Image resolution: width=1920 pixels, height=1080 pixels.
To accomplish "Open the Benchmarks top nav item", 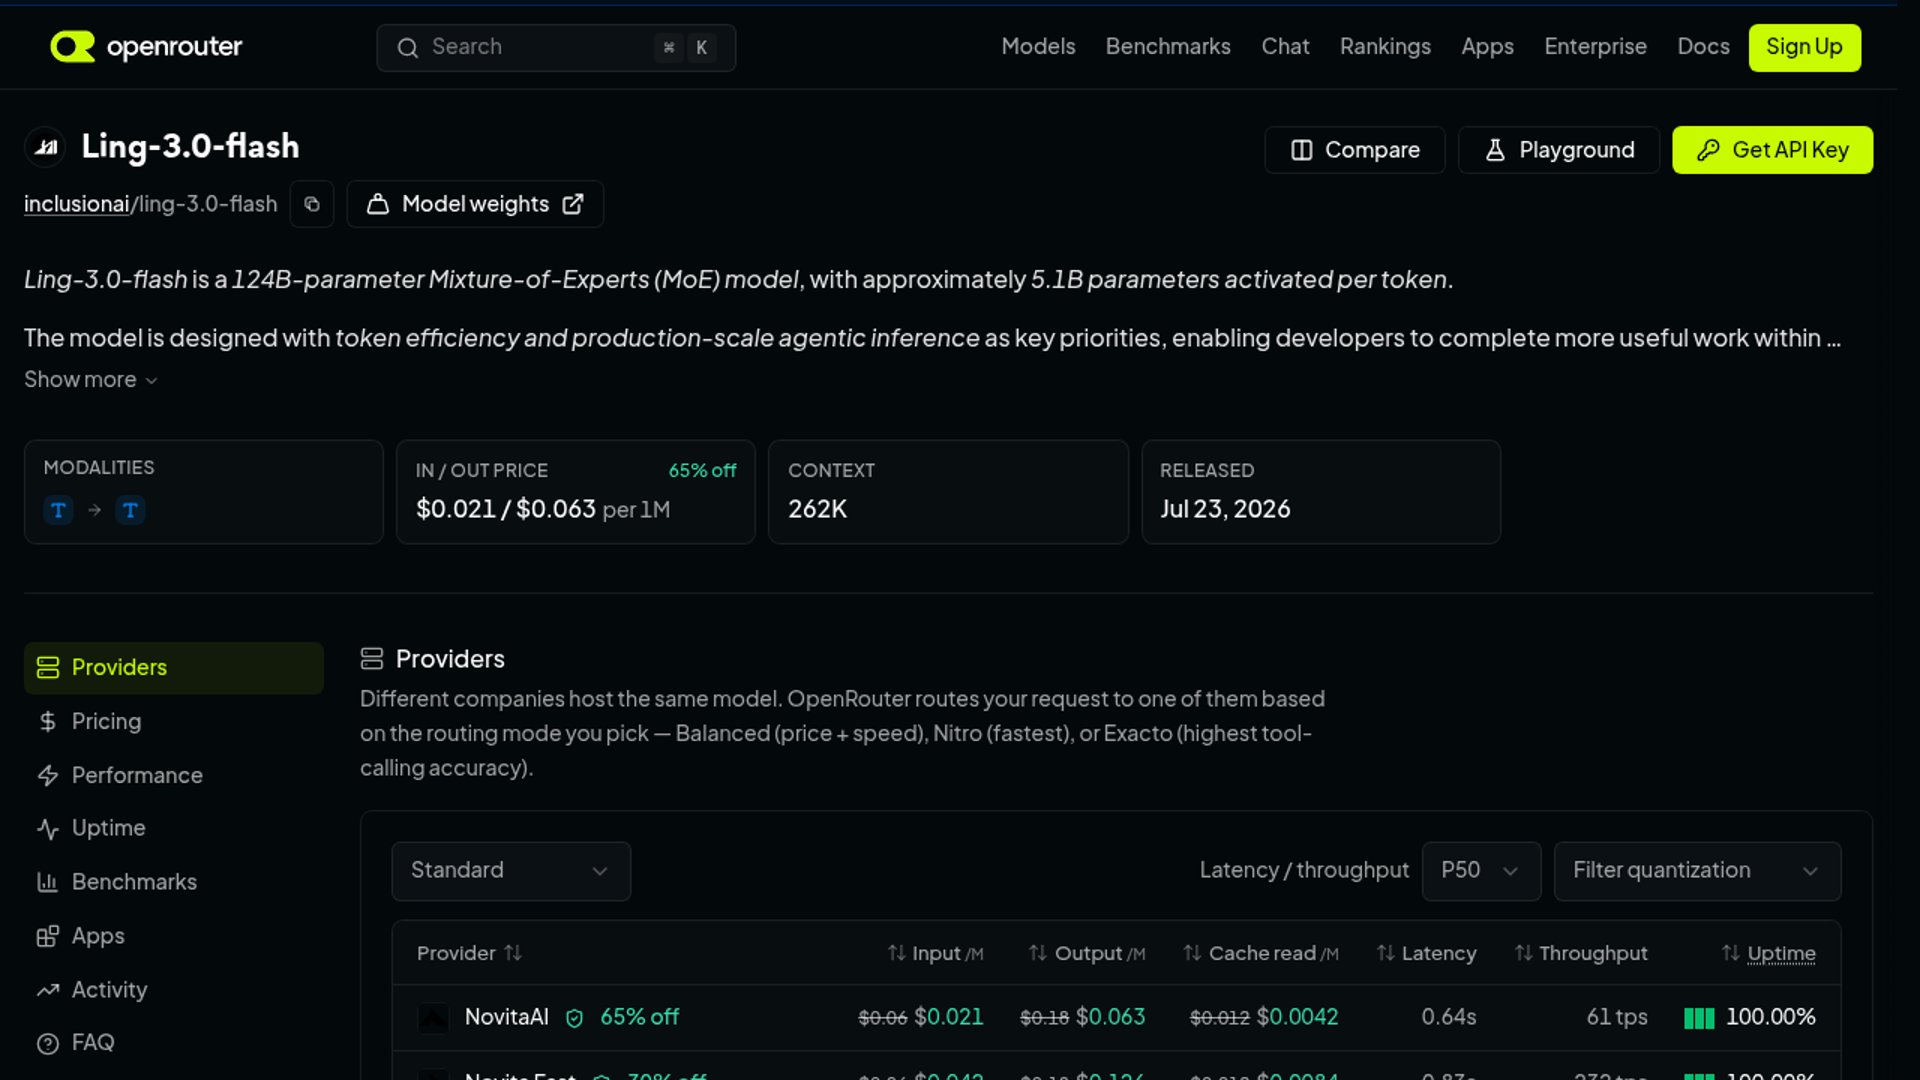I will point(1168,47).
